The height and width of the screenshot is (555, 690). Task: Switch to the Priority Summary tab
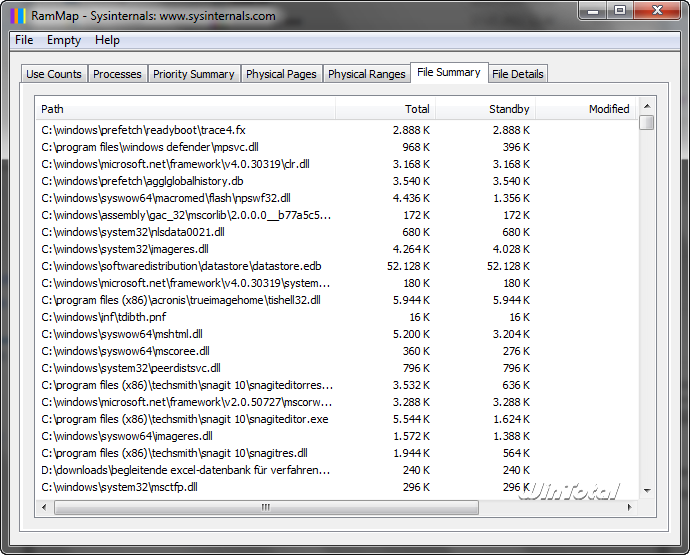tap(194, 74)
